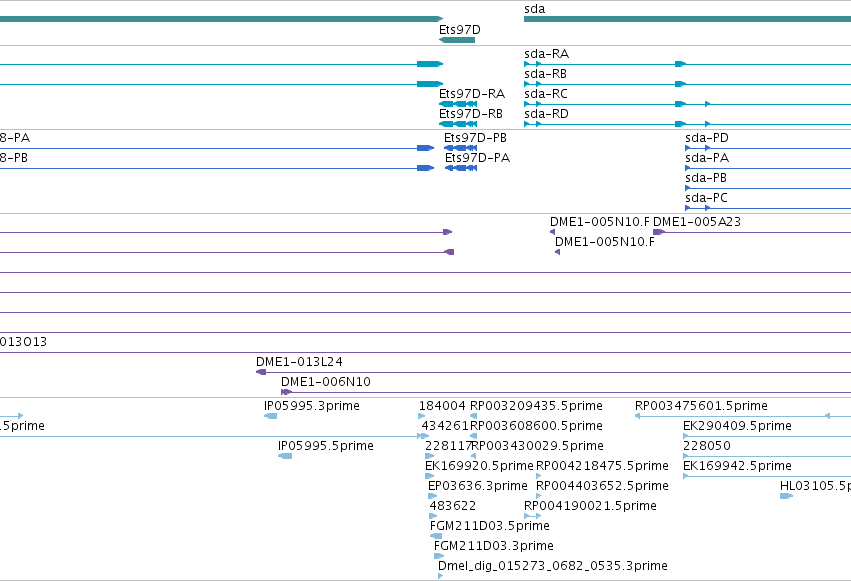
Task: Click the 434261 feature label
Action: tap(445, 426)
